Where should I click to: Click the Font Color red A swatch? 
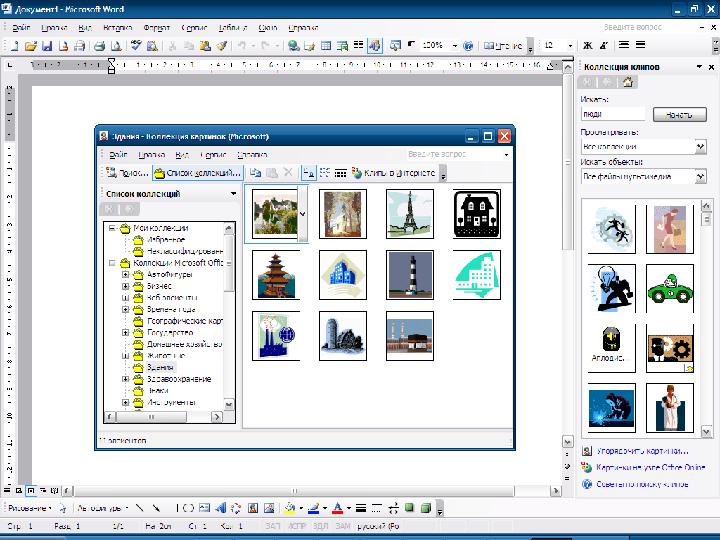tap(338, 508)
